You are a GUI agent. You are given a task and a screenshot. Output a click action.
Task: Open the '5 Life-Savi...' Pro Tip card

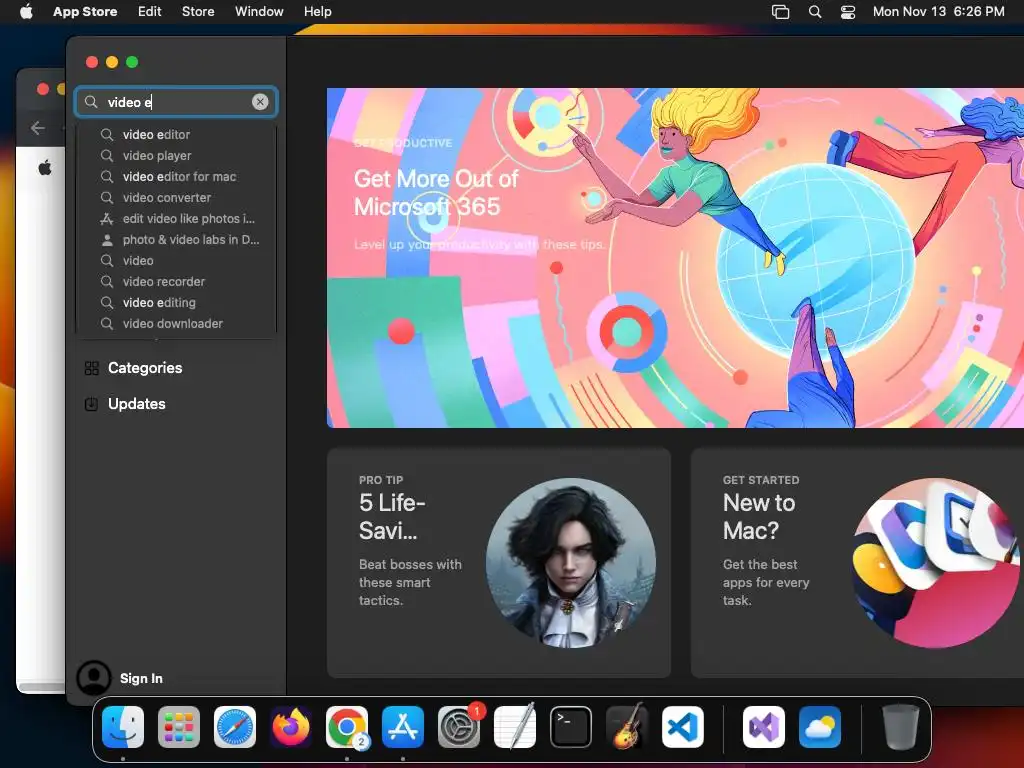pos(499,562)
